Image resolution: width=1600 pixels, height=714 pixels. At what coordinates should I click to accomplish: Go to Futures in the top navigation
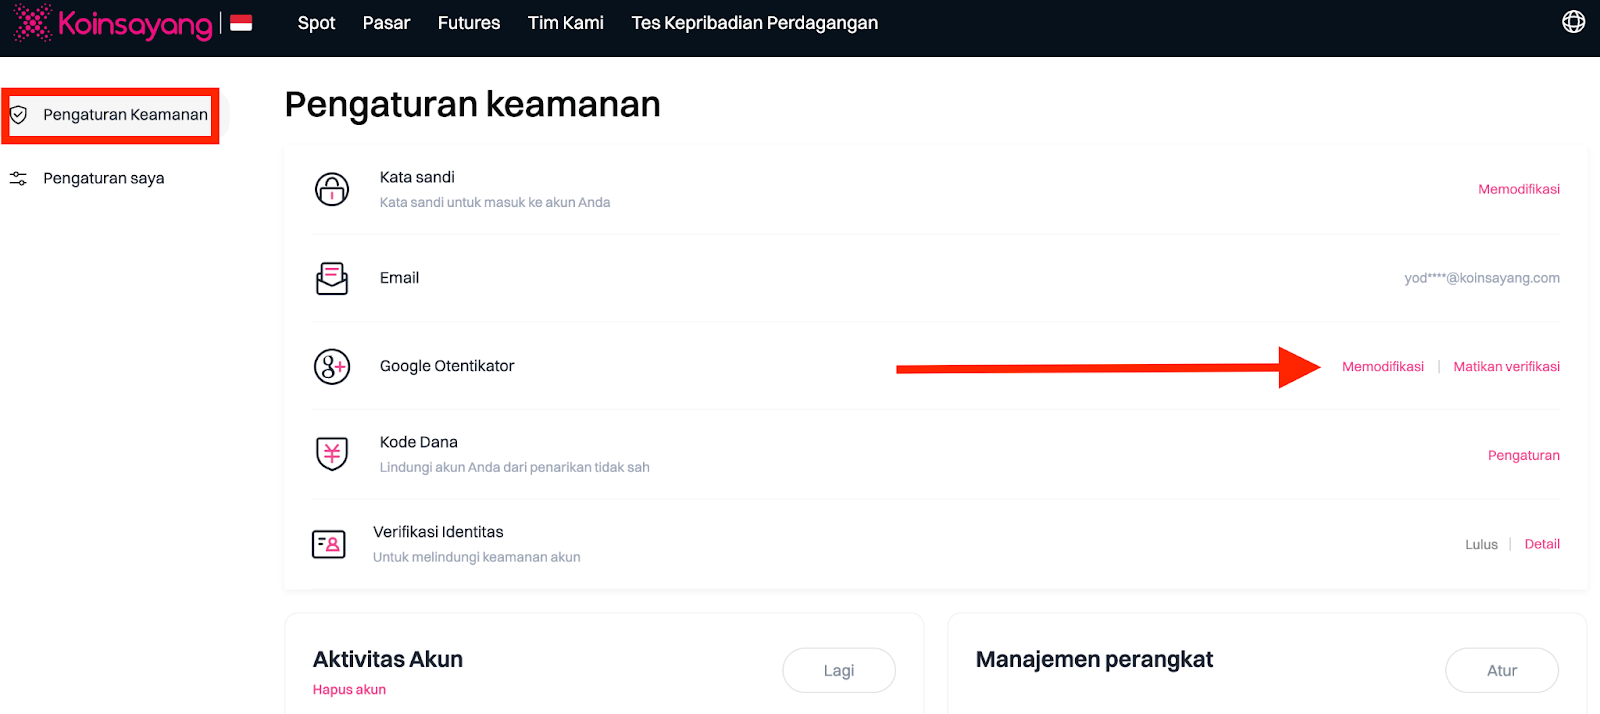point(469,23)
